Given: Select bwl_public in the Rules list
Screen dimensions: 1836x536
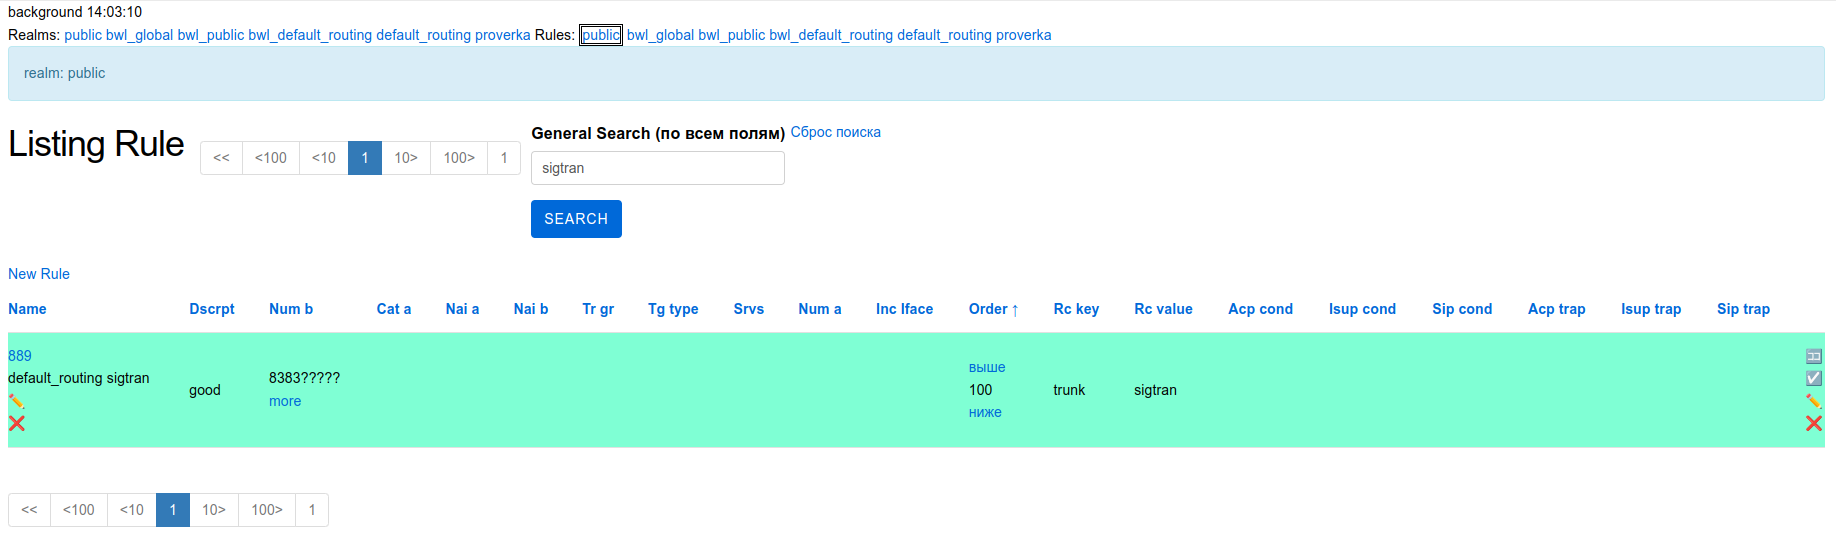Looking at the screenshot, I should click(x=731, y=35).
